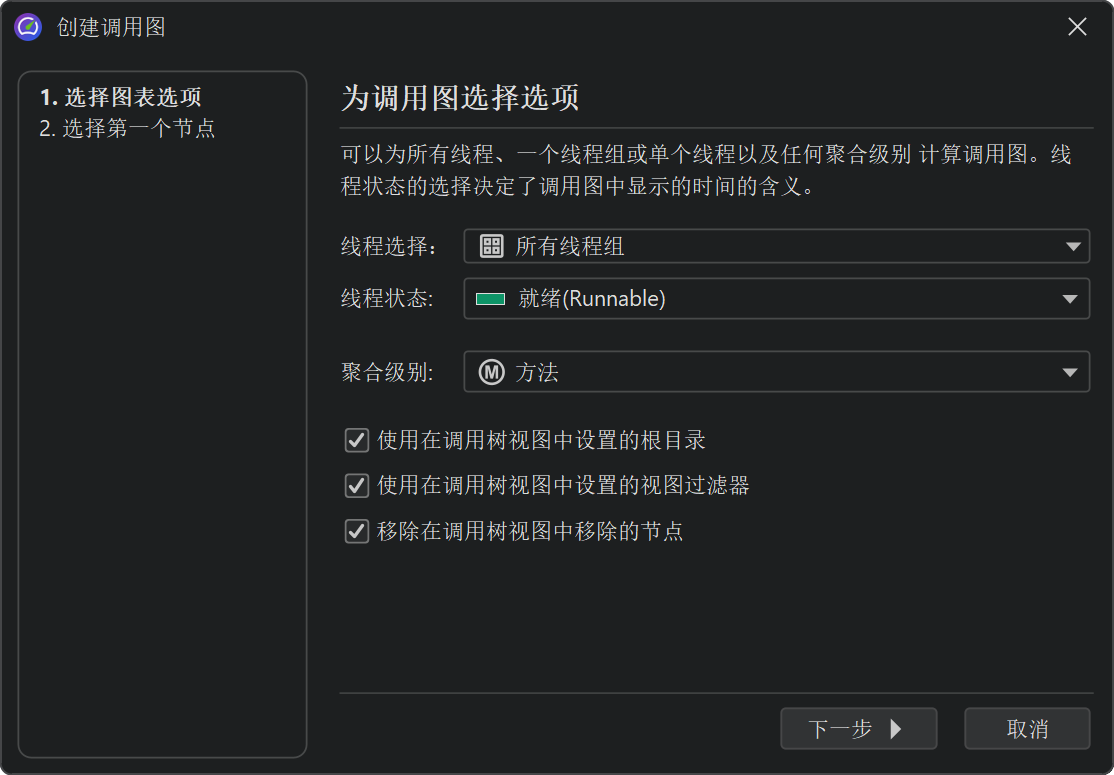
Task: Click the arrow icon on 下一步 button
Action: (896, 729)
